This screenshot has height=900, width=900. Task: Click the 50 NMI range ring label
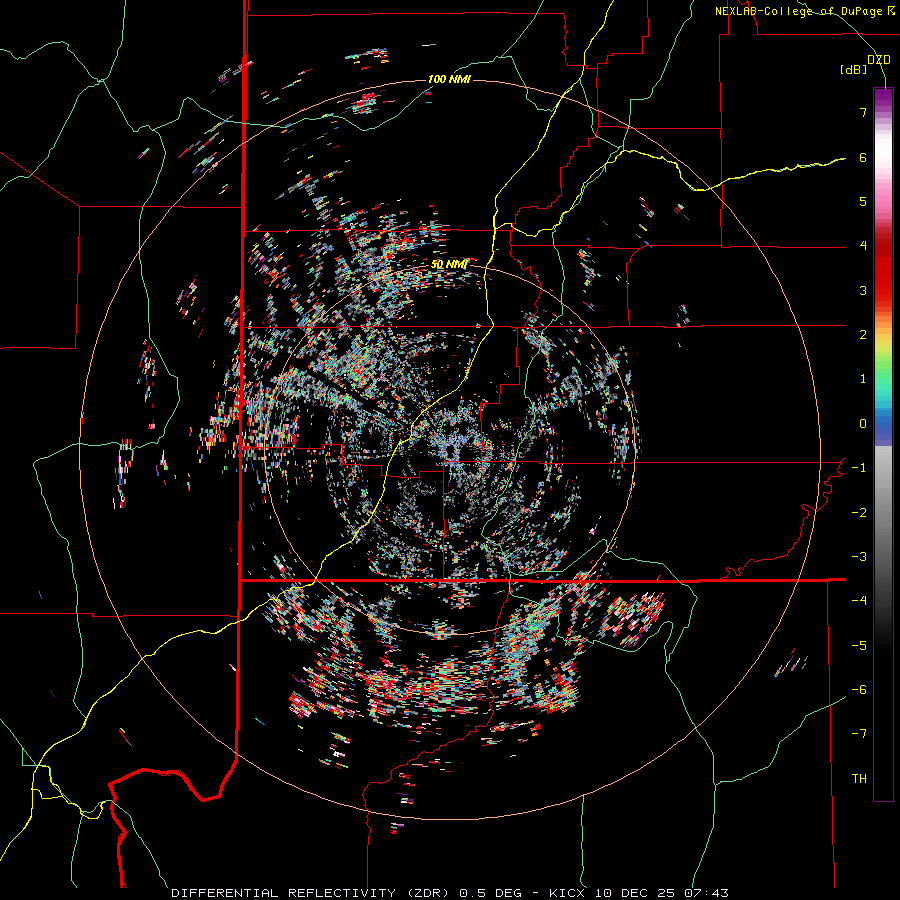click(449, 264)
